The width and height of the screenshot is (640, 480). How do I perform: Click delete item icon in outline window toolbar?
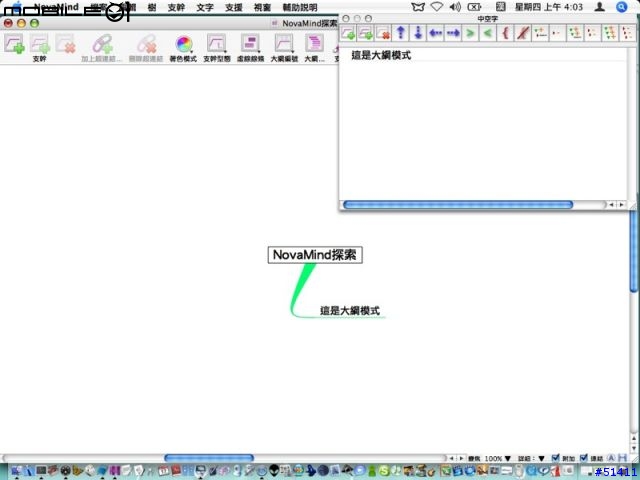coord(383,33)
